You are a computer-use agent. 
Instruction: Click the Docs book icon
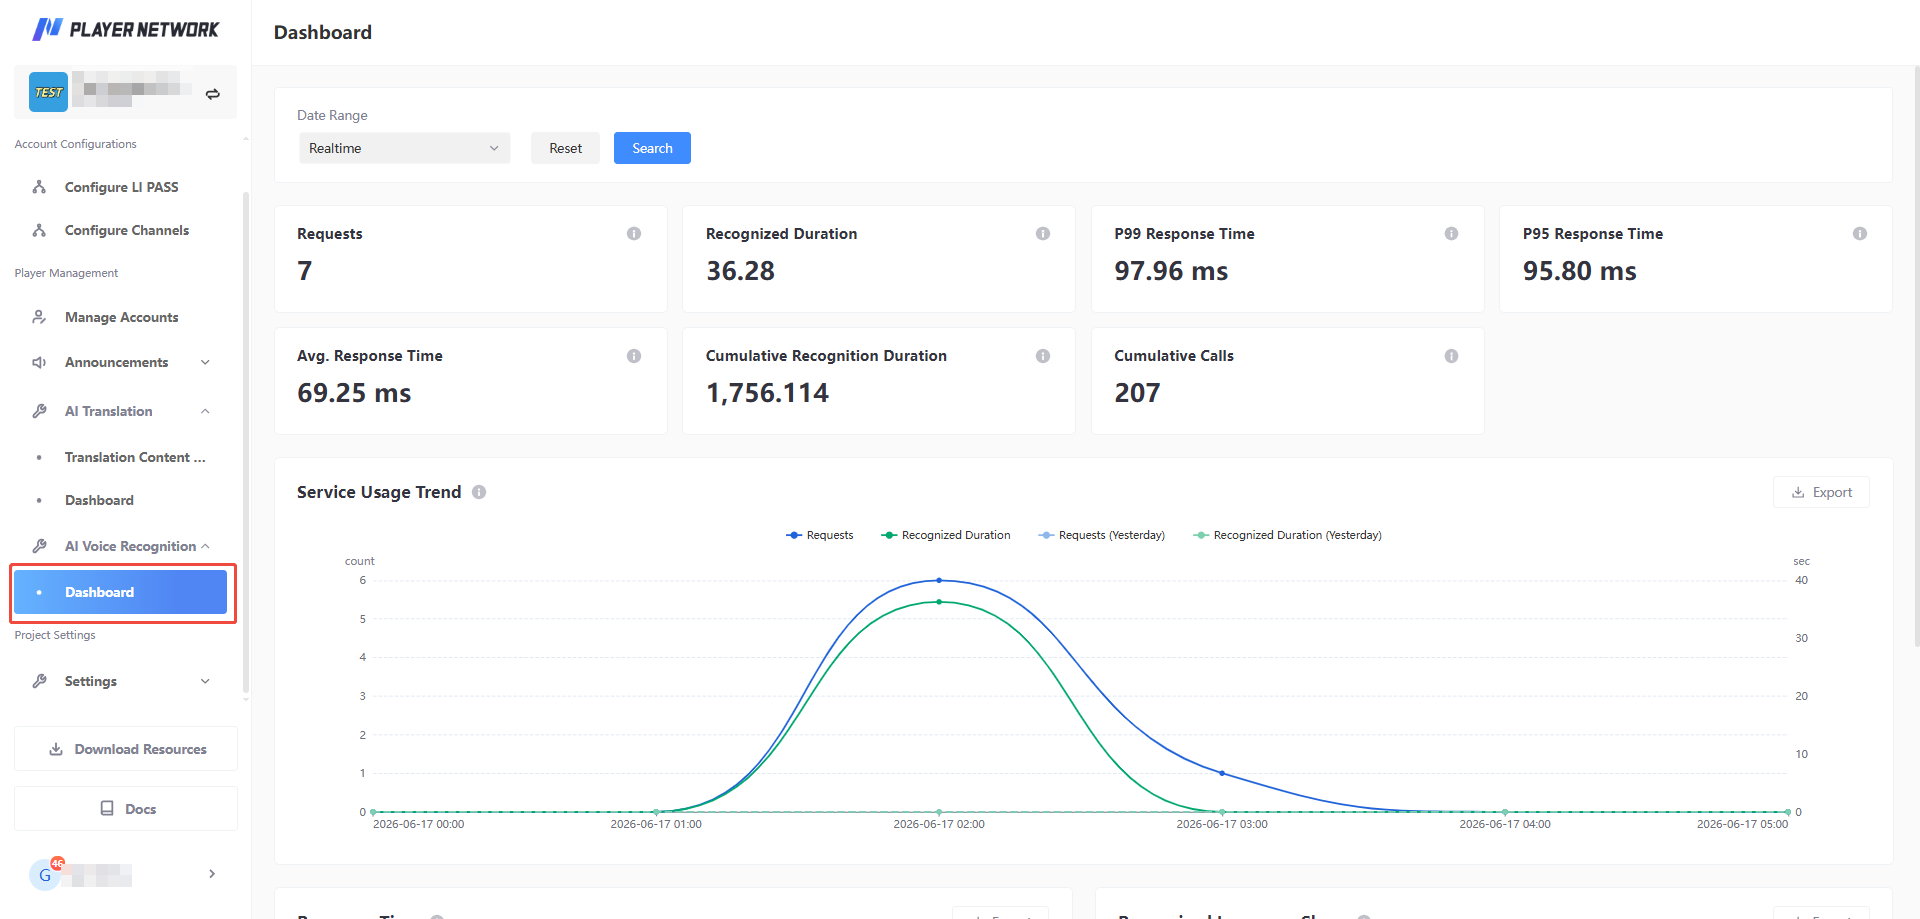pyautogui.click(x=107, y=808)
